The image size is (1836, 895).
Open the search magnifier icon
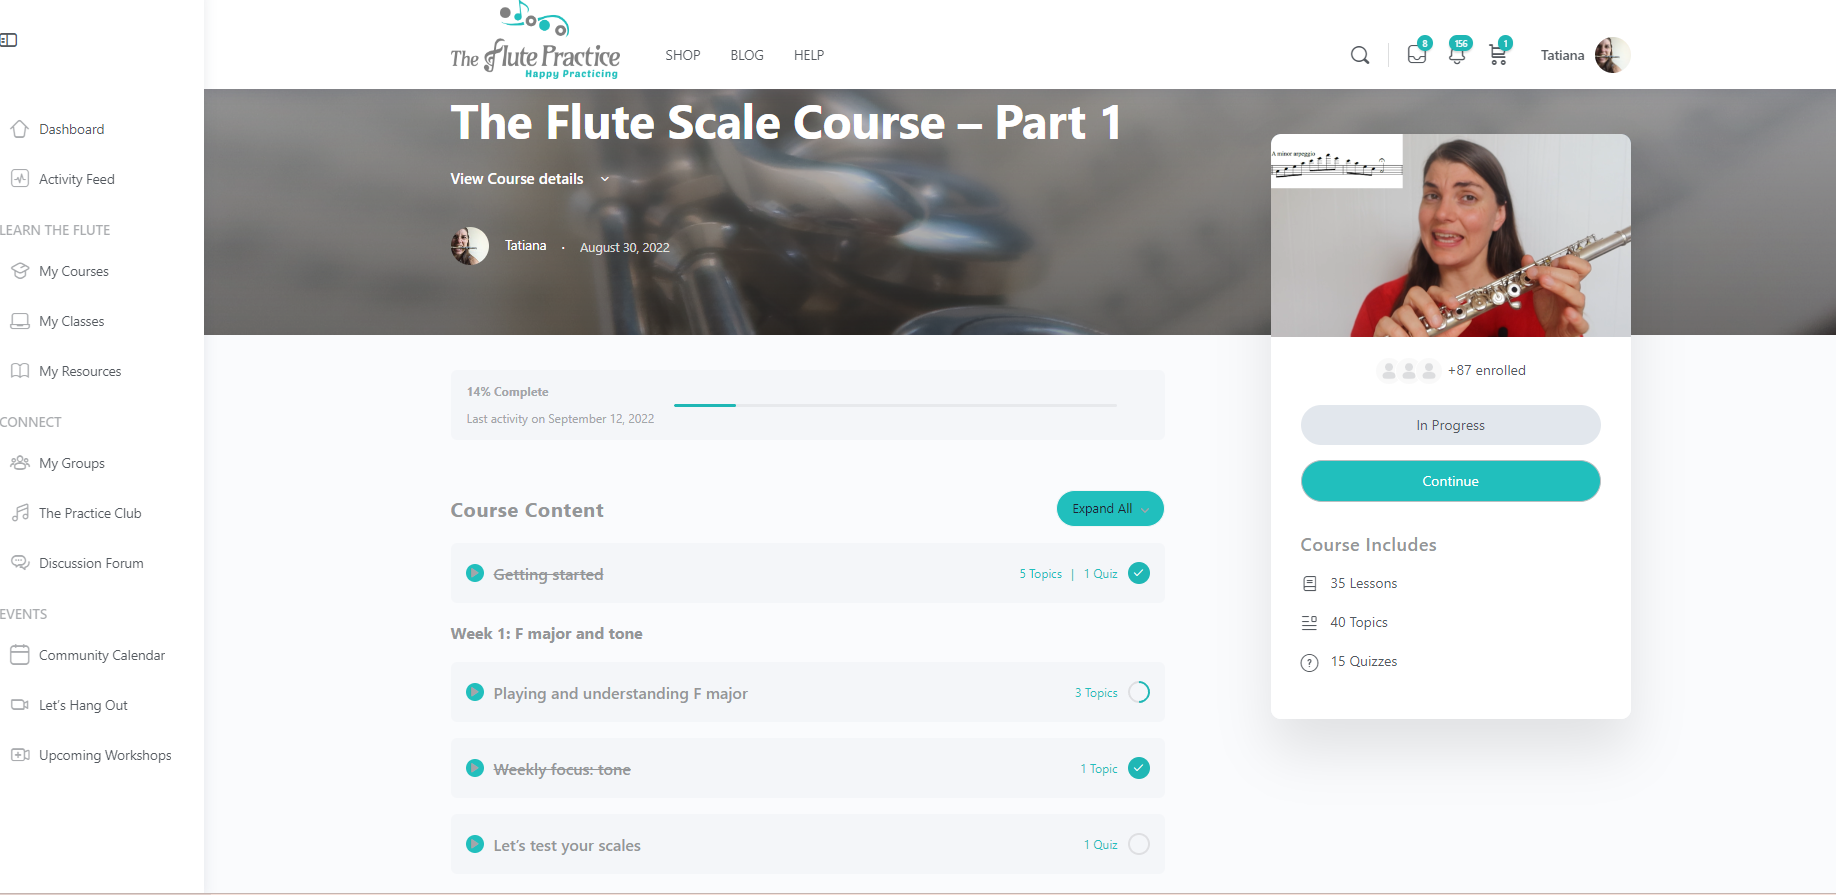(x=1360, y=55)
